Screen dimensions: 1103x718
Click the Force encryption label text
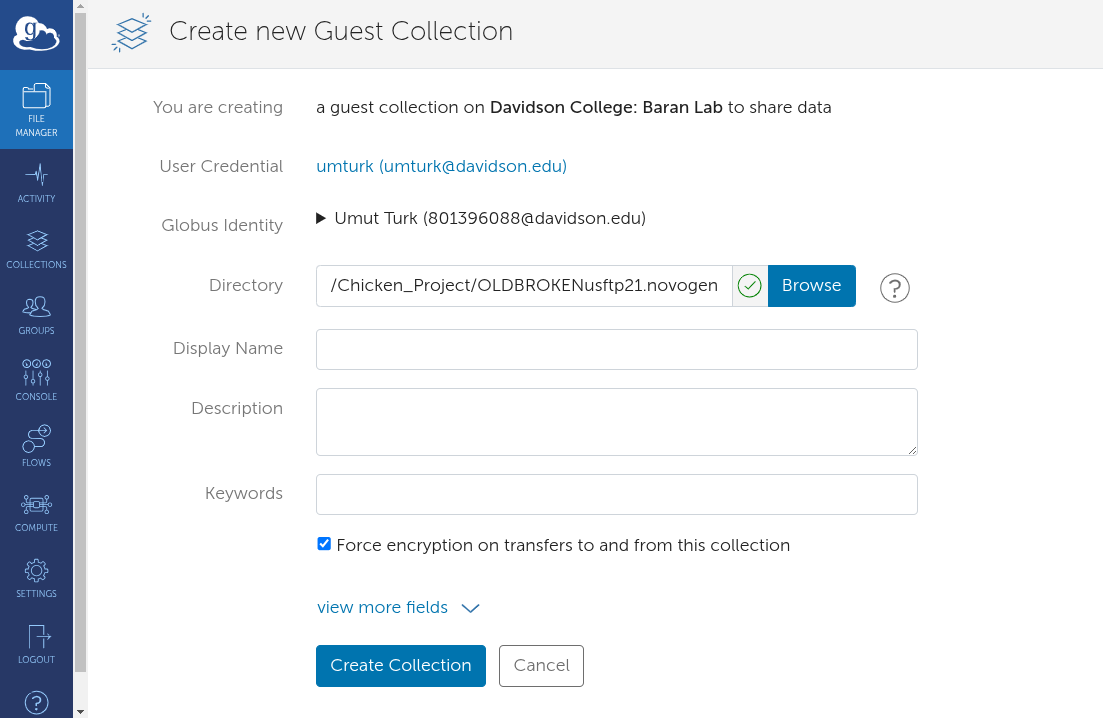(x=563, y=545)
